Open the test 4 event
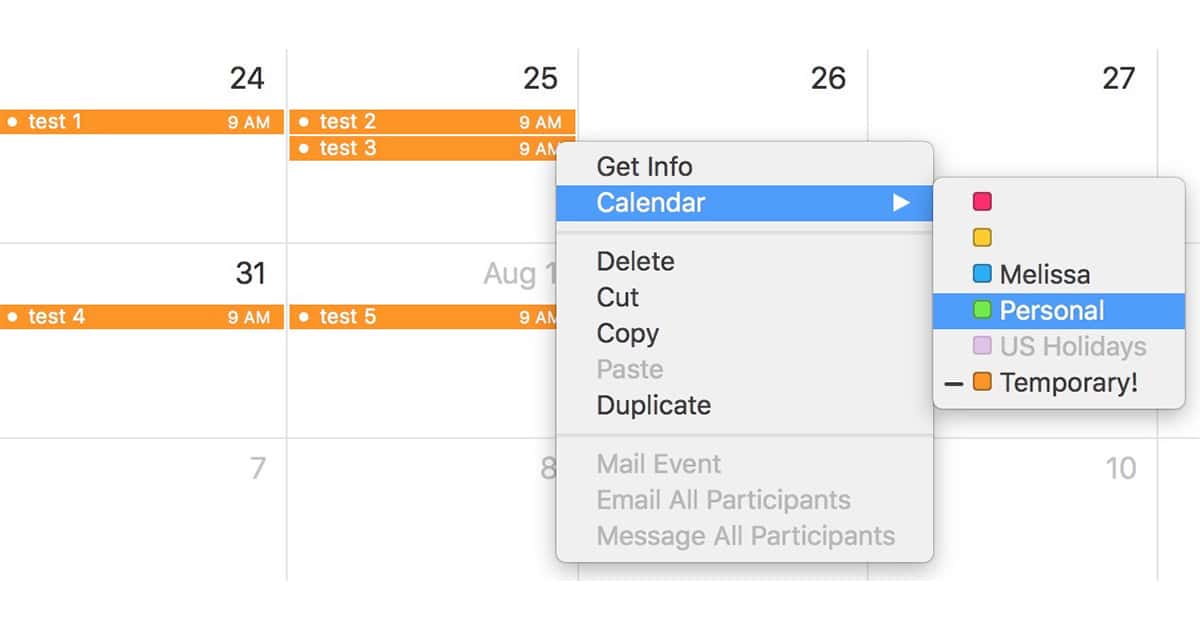Screen dimensions: 1200x630 click(x=140, y=317)
